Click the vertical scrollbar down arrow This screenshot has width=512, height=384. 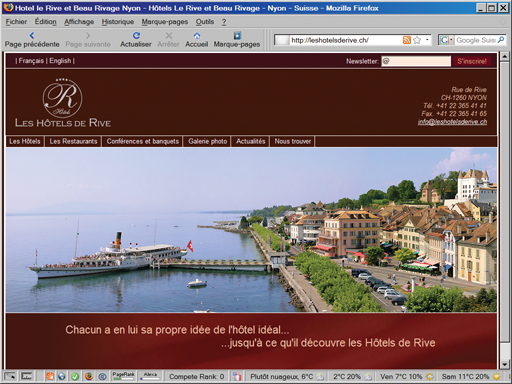tap(504, 364)
